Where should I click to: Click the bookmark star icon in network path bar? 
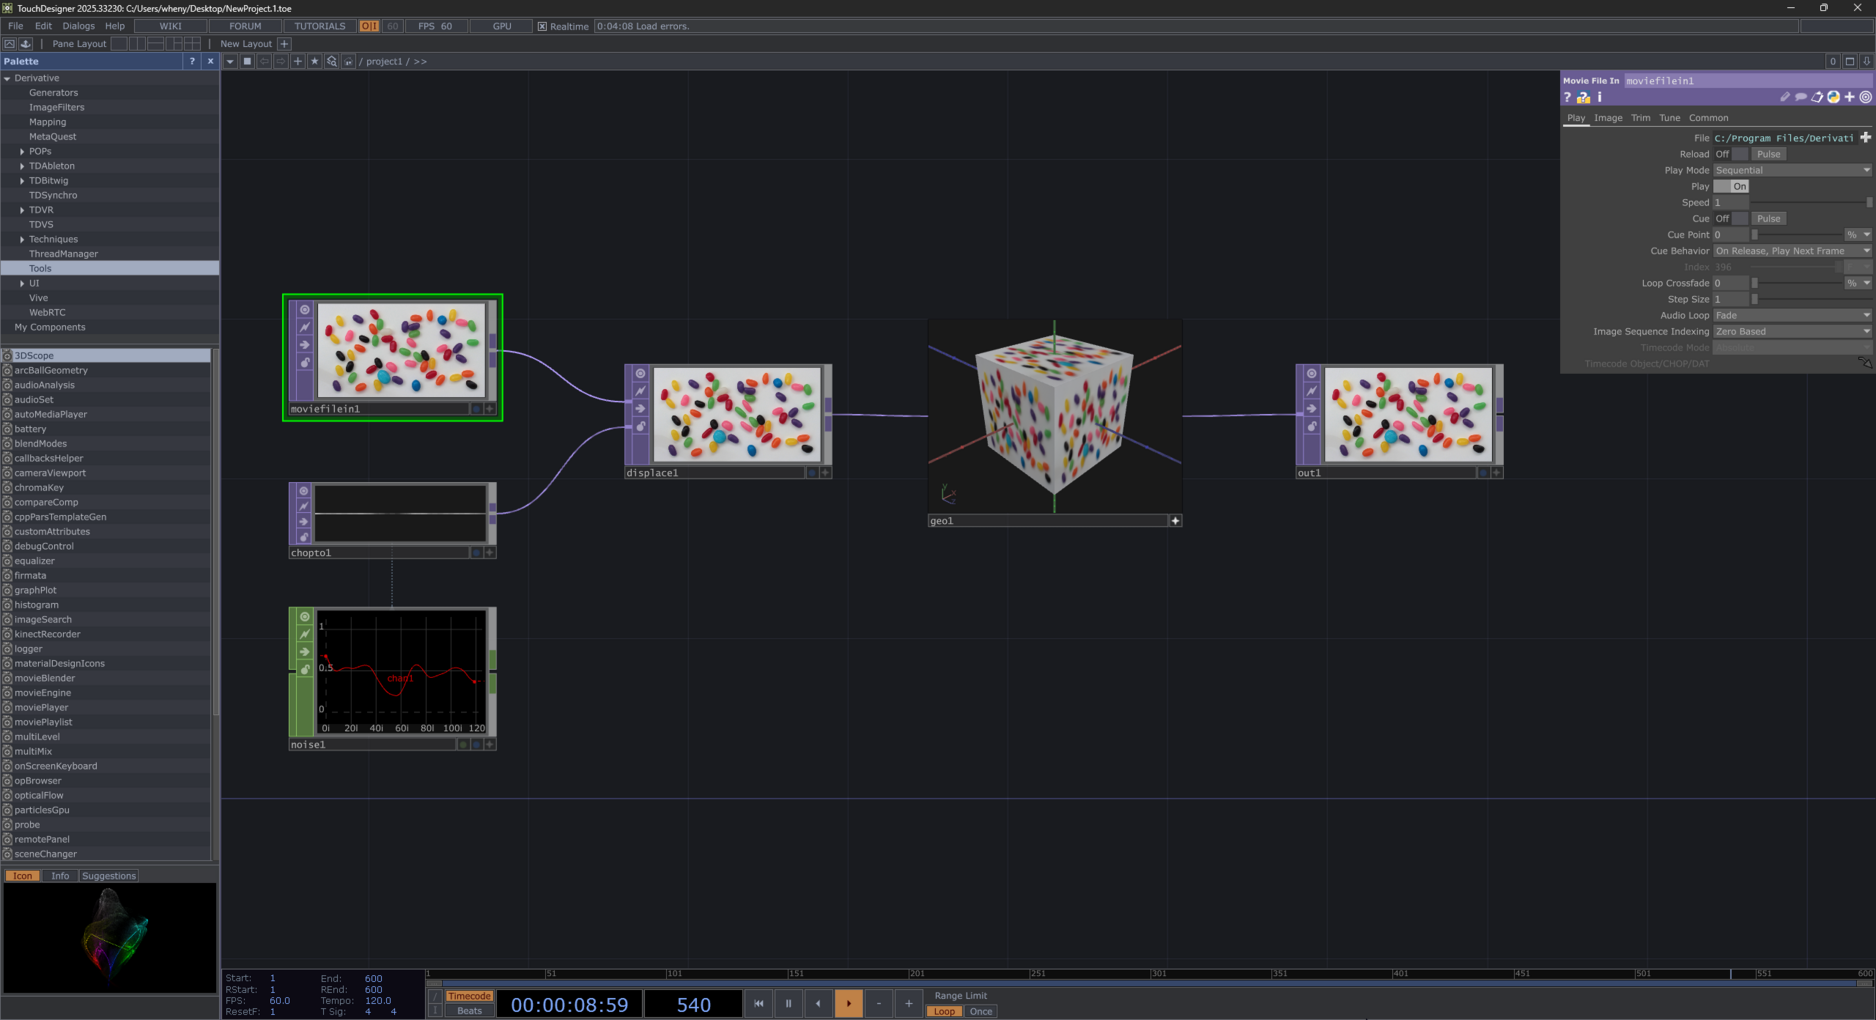tap(314, 61)
